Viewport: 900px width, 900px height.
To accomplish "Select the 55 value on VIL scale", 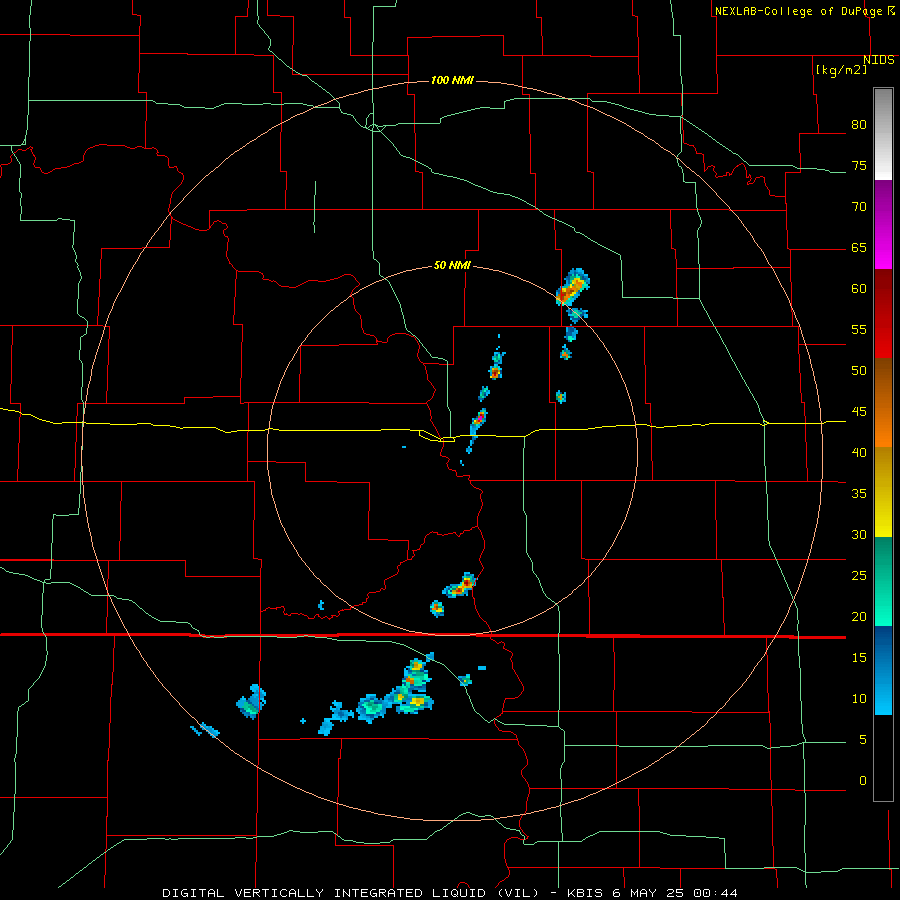I will (x=859, y=329).
